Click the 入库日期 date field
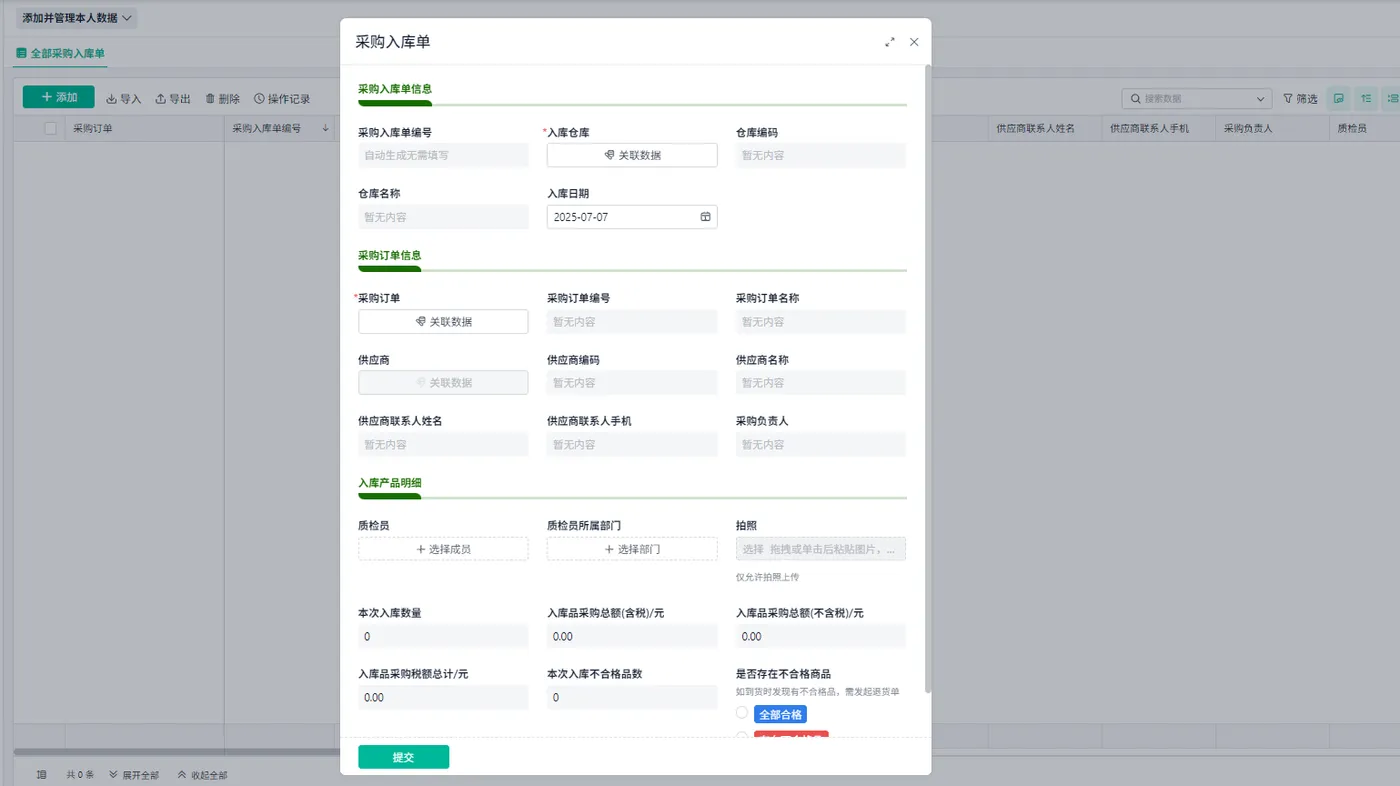The height and width of the screenshot is (786, 1400). pyautogui.click(x=632, y=217)
